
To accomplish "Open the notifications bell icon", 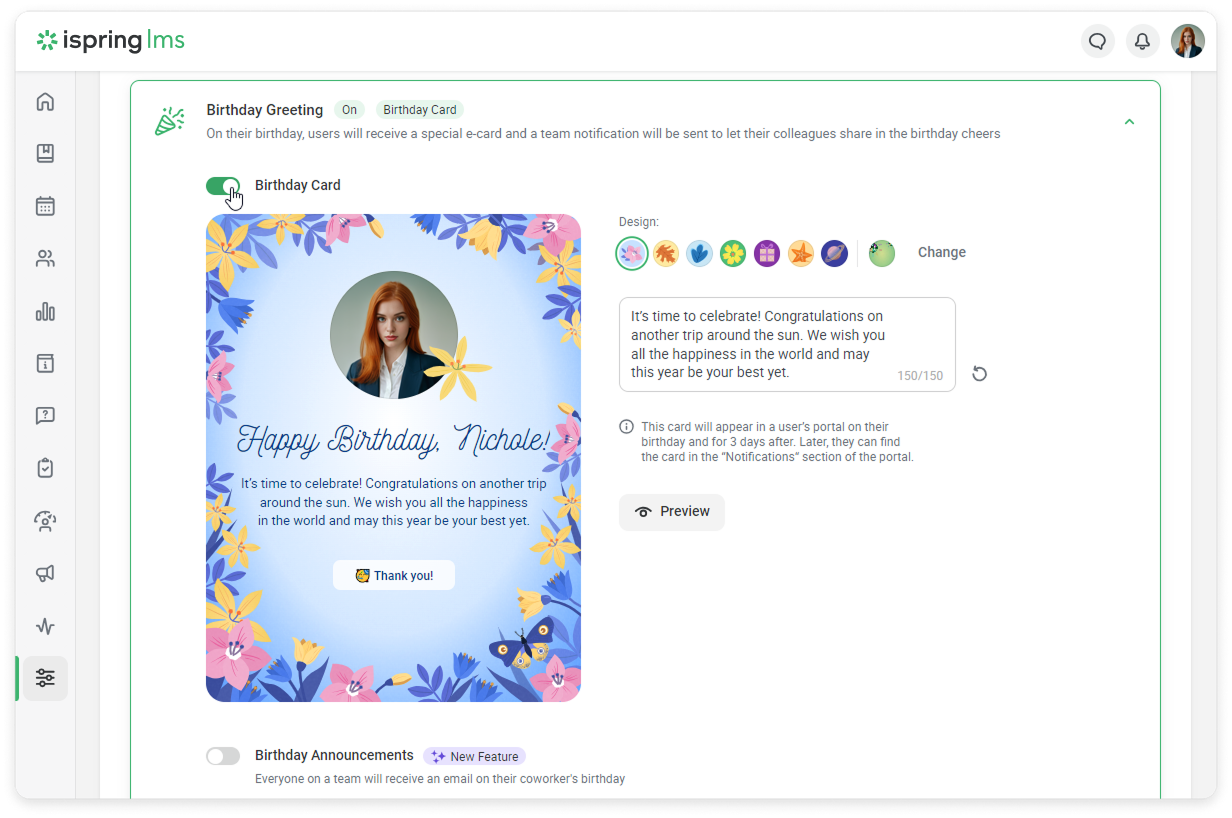I will (1141, 41).
